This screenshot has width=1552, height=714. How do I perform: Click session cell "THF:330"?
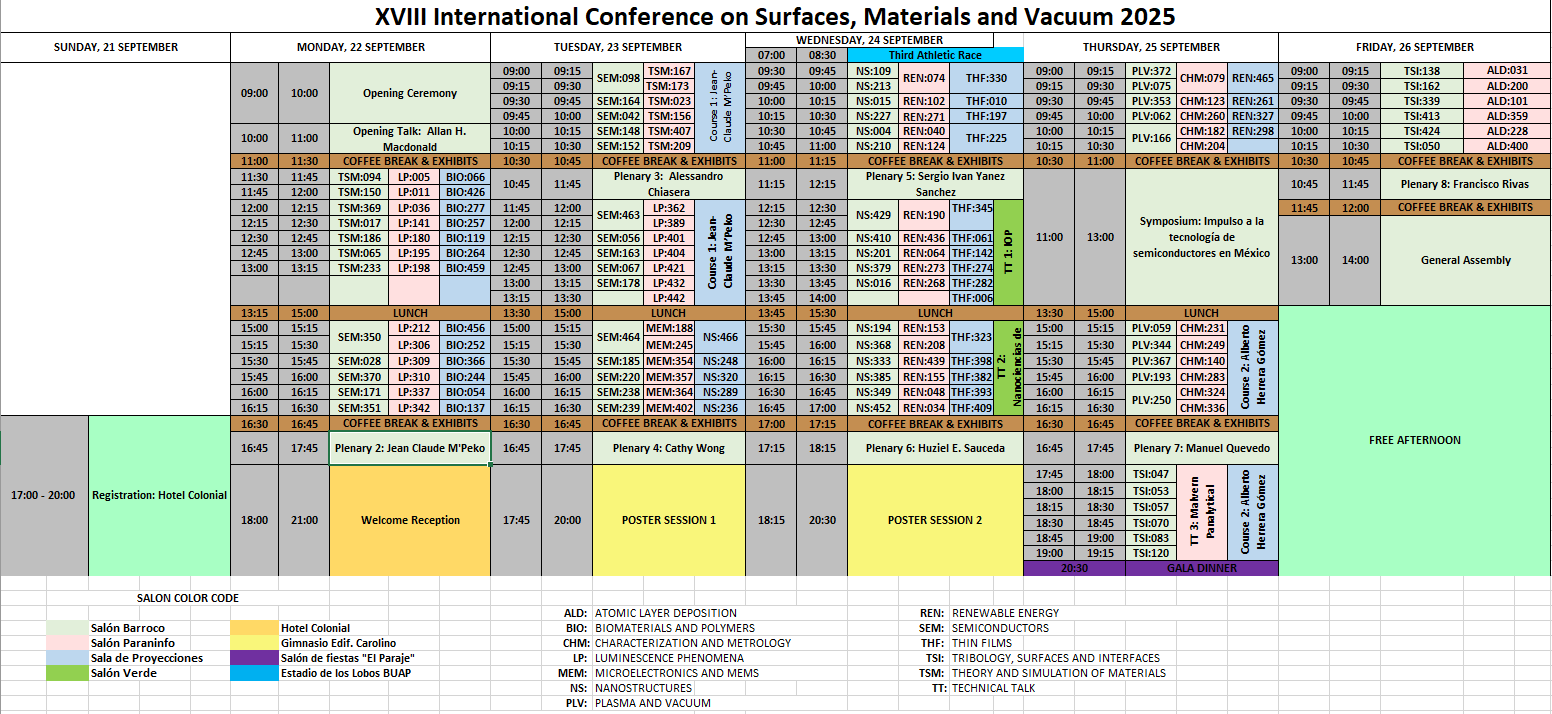986,78
